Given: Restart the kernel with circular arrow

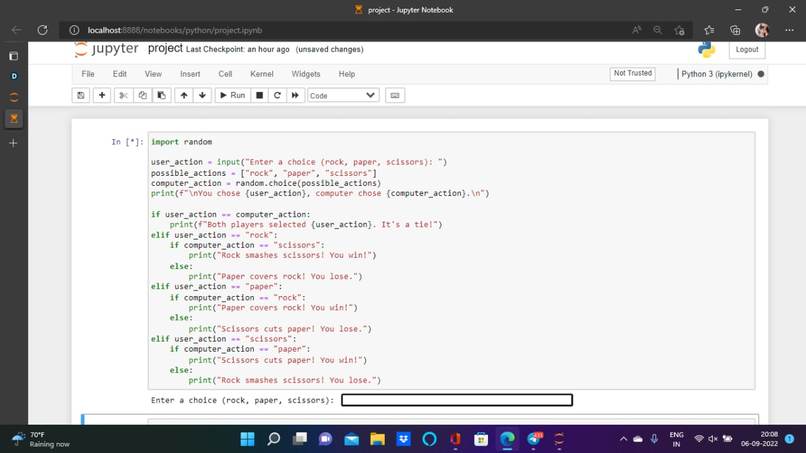Looking at the screenshot, I should tap(277, 95).
